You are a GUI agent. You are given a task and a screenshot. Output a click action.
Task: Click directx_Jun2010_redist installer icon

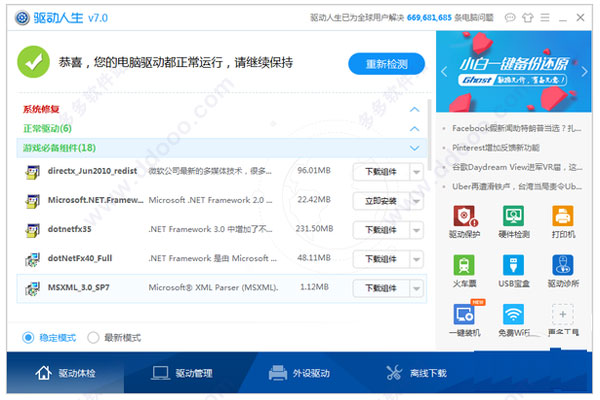pyautogui.click(x=33, y=172)
